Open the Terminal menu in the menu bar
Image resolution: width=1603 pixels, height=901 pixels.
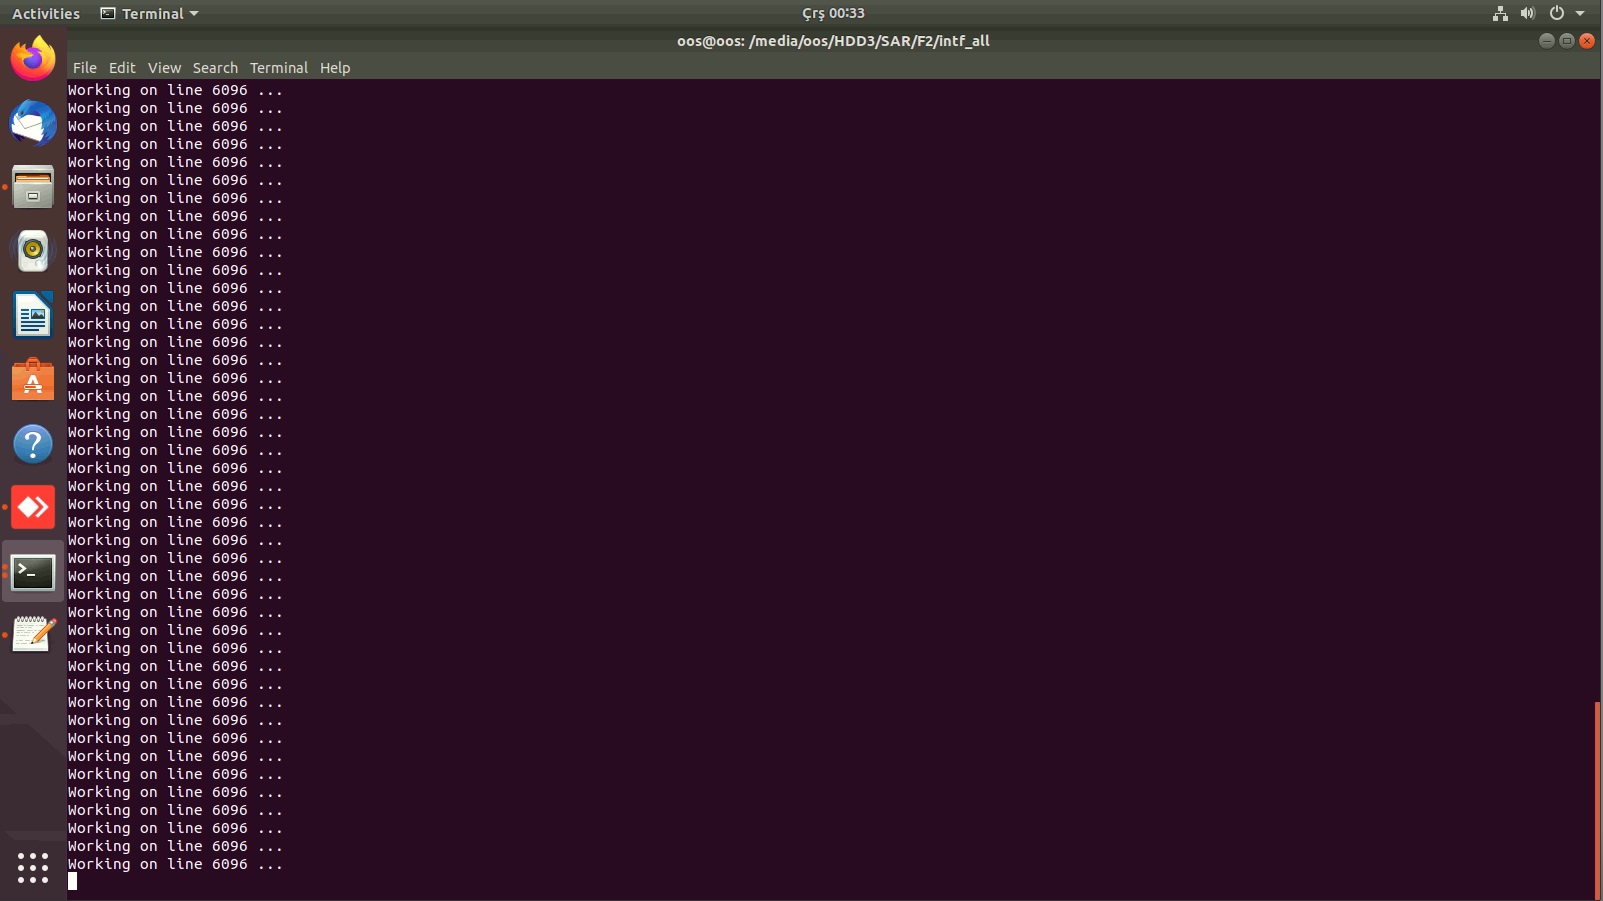(x=278, y=68)
